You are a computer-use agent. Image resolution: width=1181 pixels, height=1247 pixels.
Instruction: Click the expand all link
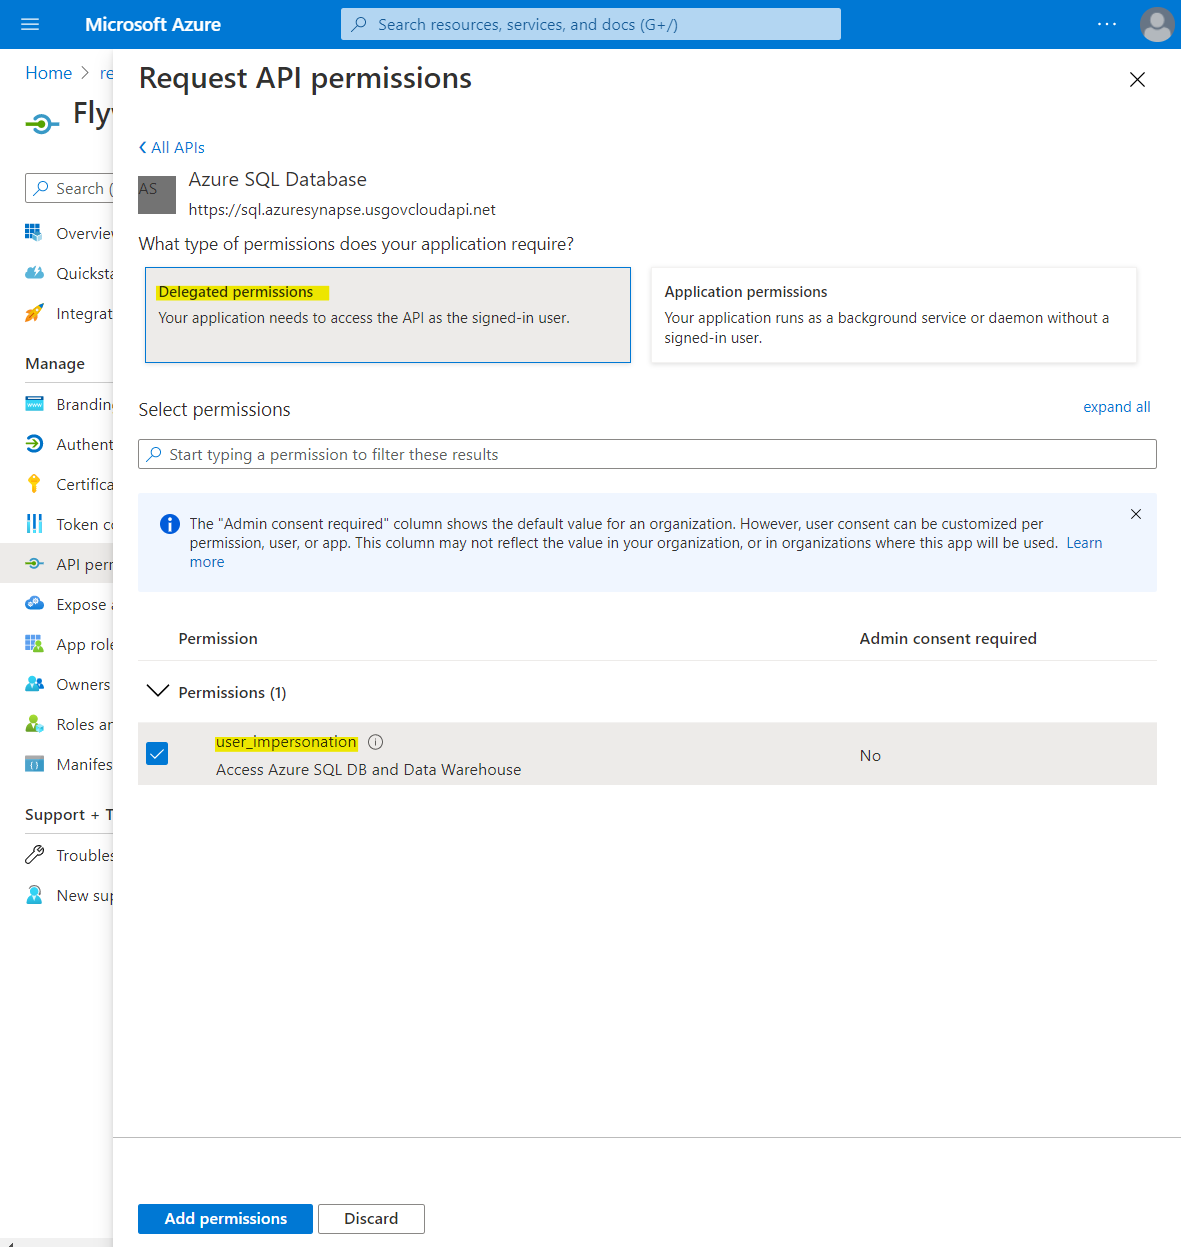coord(1116,407)
